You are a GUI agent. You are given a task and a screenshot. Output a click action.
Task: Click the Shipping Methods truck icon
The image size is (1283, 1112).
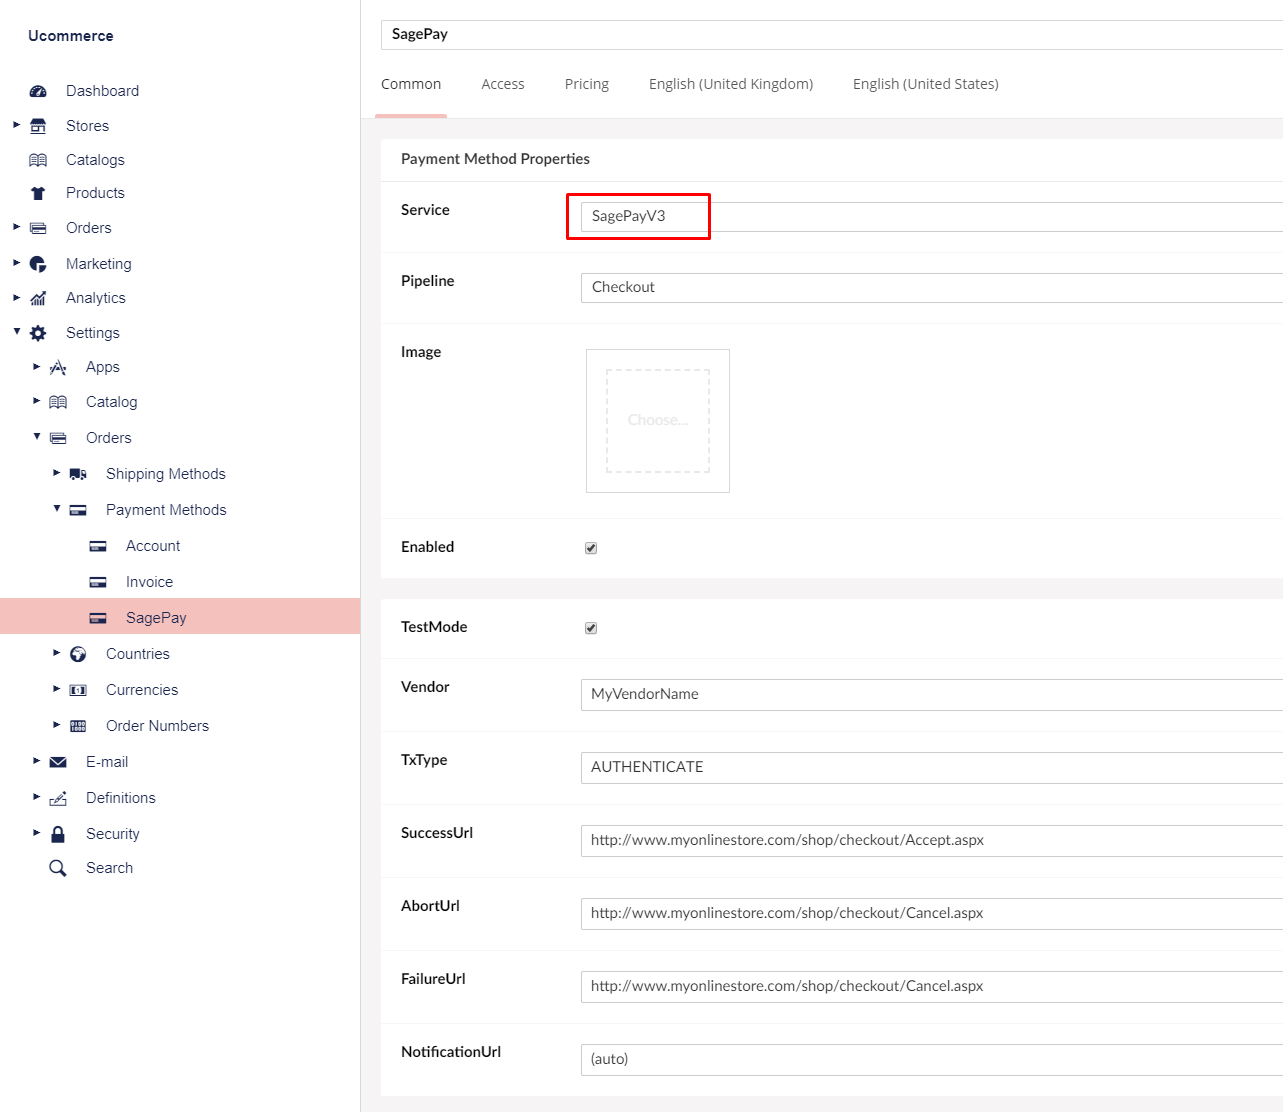tap(78, 474)
